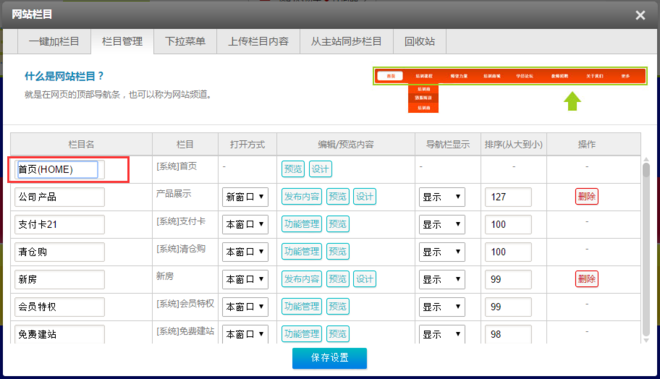Click 功能管理 for 会员特权
This screenshot has width=660, height=379.
coord(301,306)
